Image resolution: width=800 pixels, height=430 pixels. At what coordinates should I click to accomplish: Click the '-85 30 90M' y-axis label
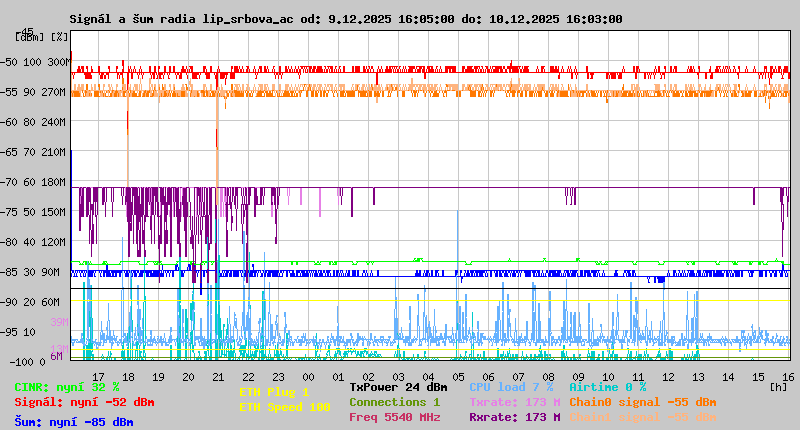pyautogui.click(x=31, y=272)
